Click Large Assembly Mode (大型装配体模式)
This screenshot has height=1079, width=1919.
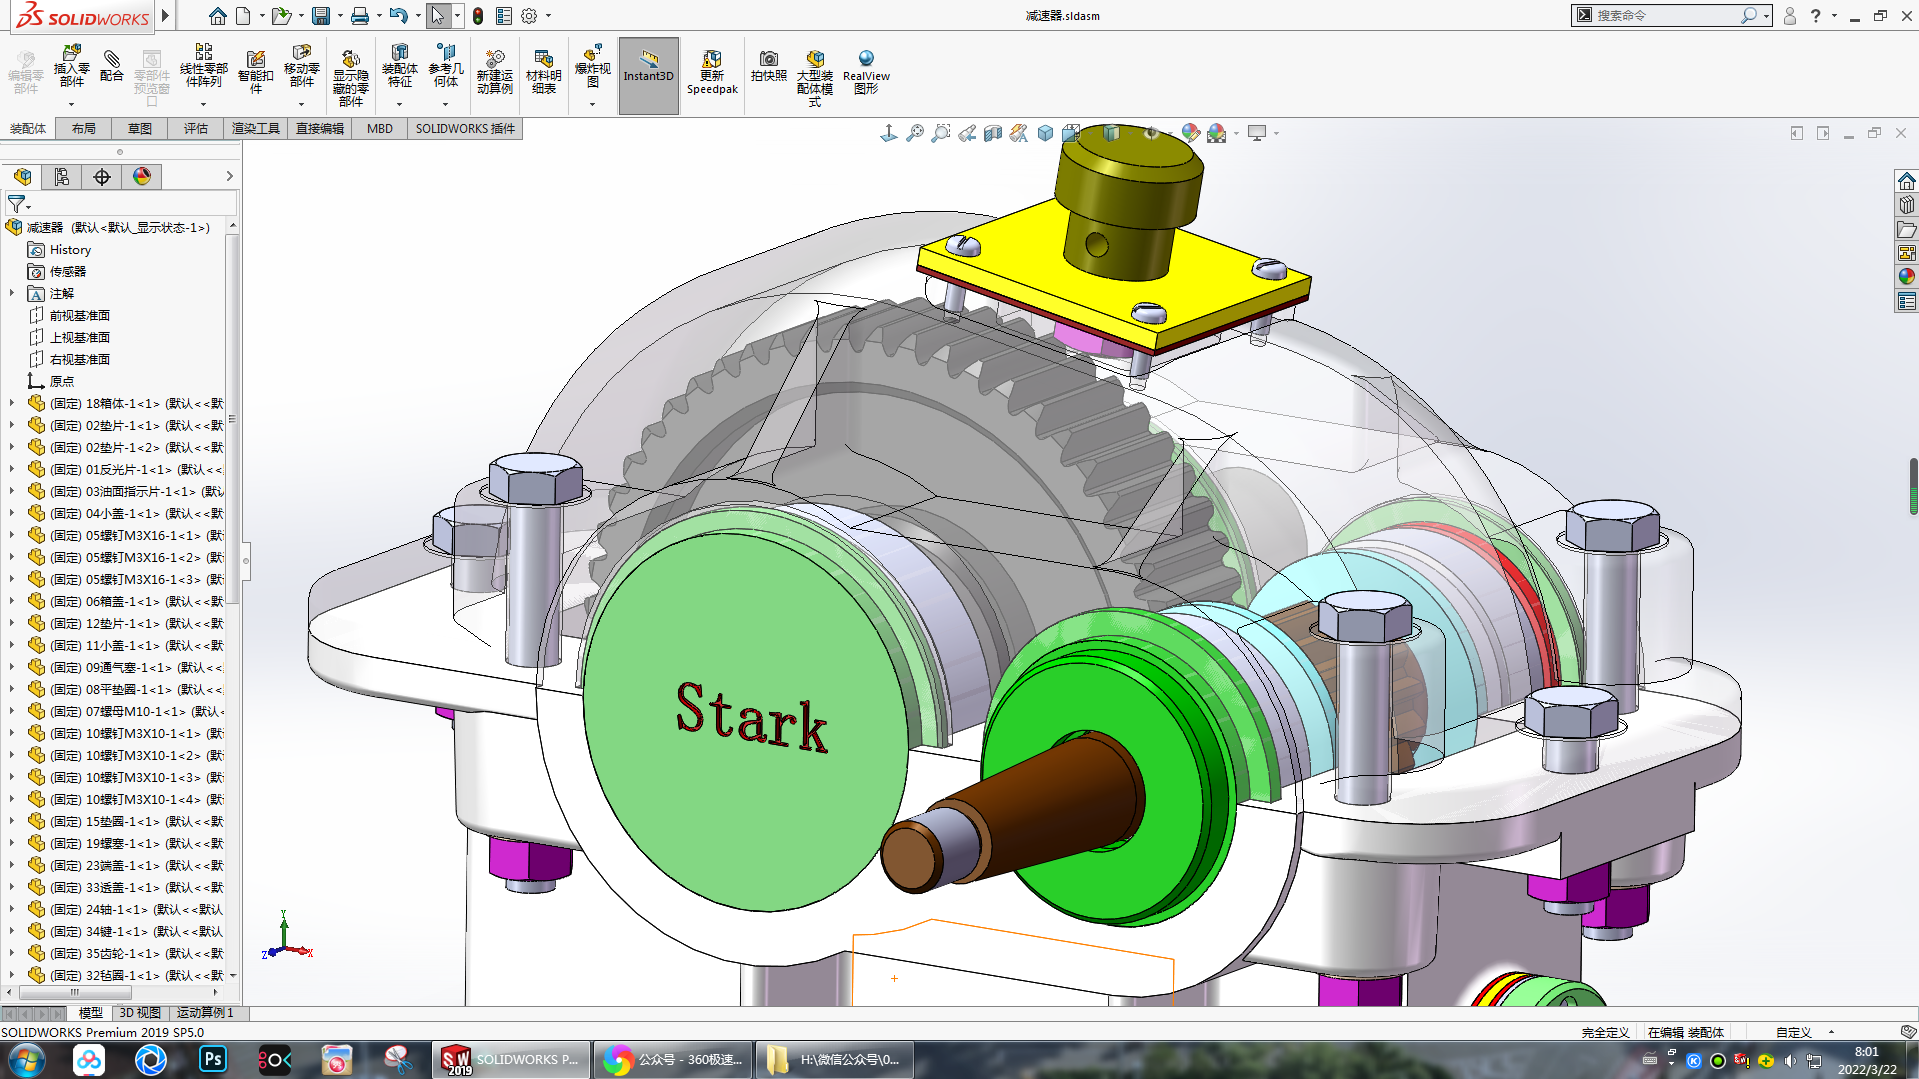tap(815, 78)
